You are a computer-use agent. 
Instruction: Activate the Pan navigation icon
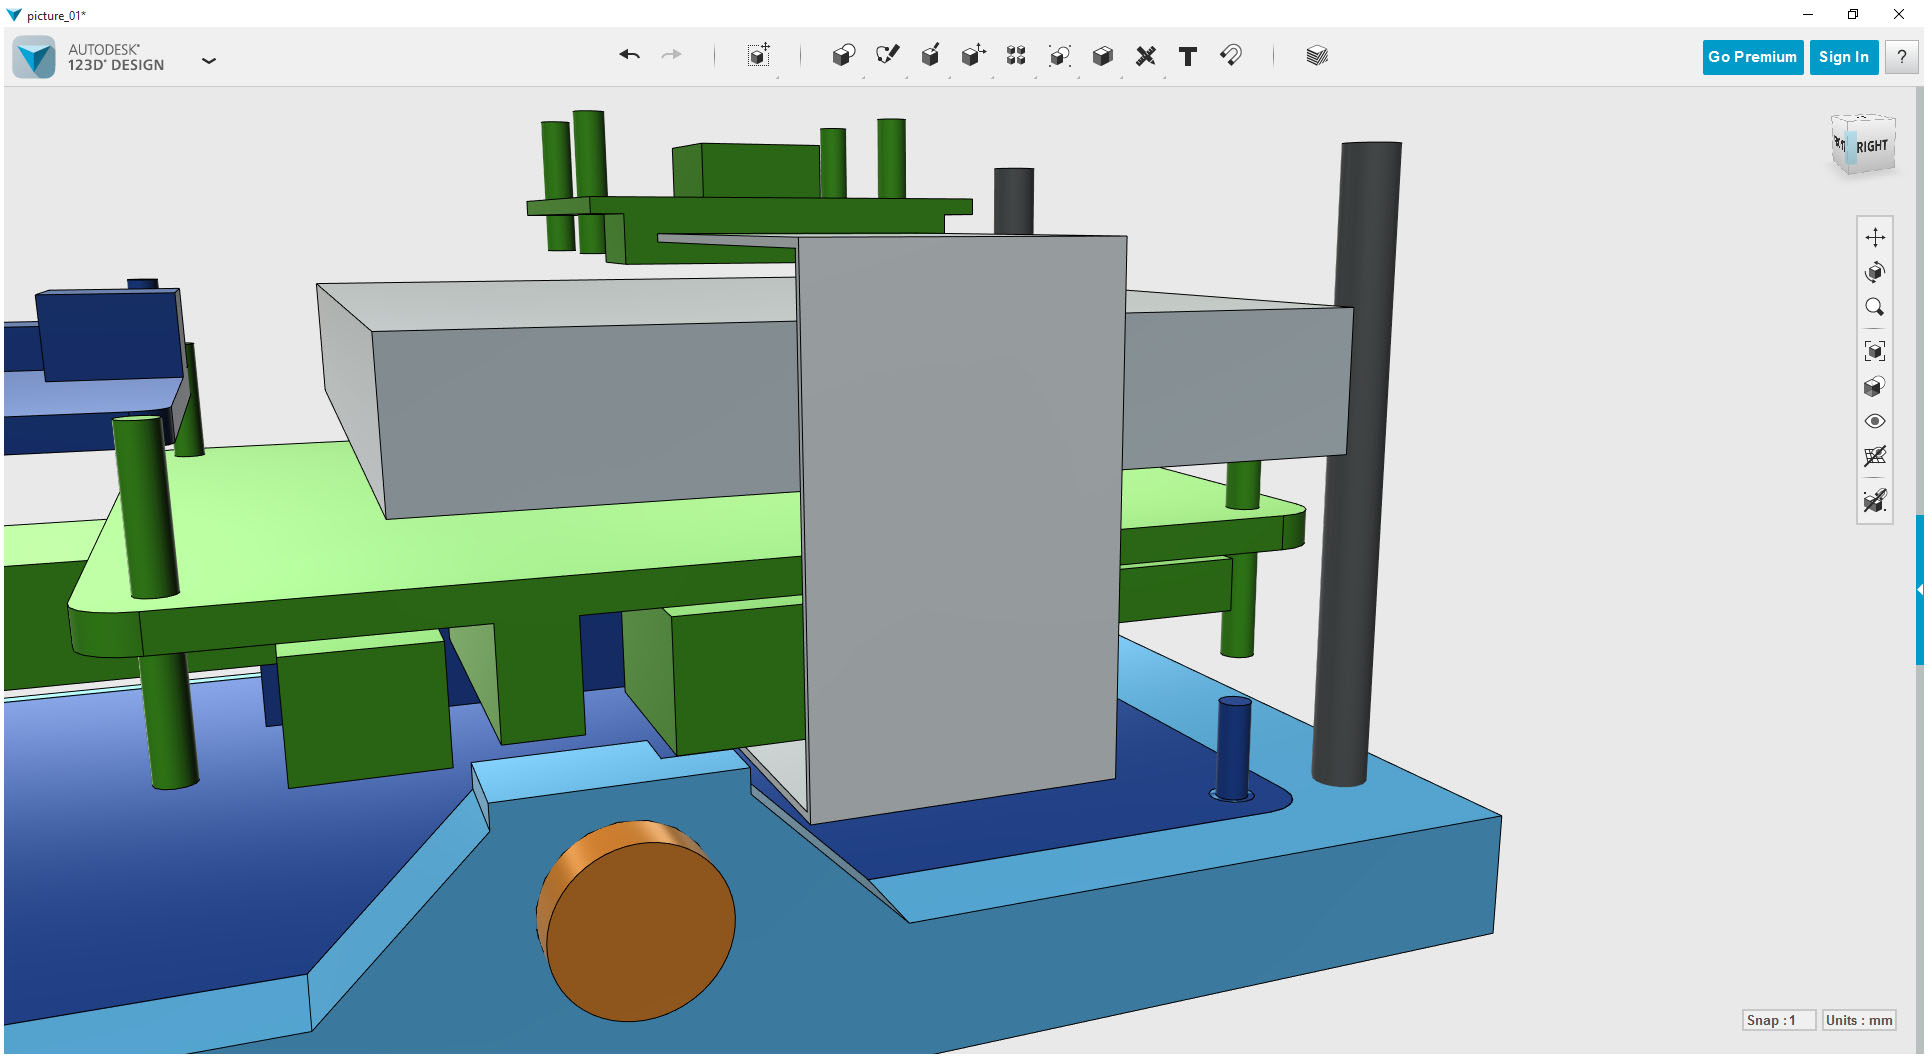1875,237
